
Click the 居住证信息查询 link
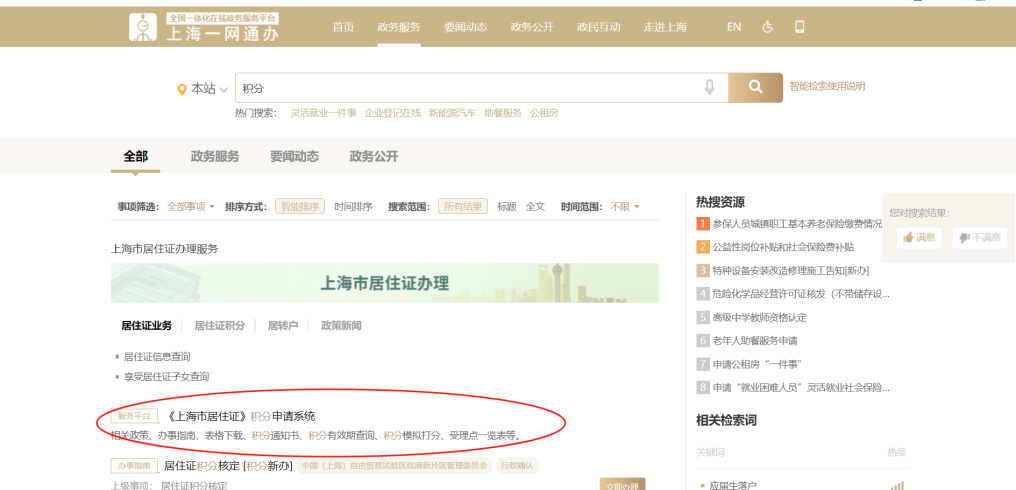[157, 356]
